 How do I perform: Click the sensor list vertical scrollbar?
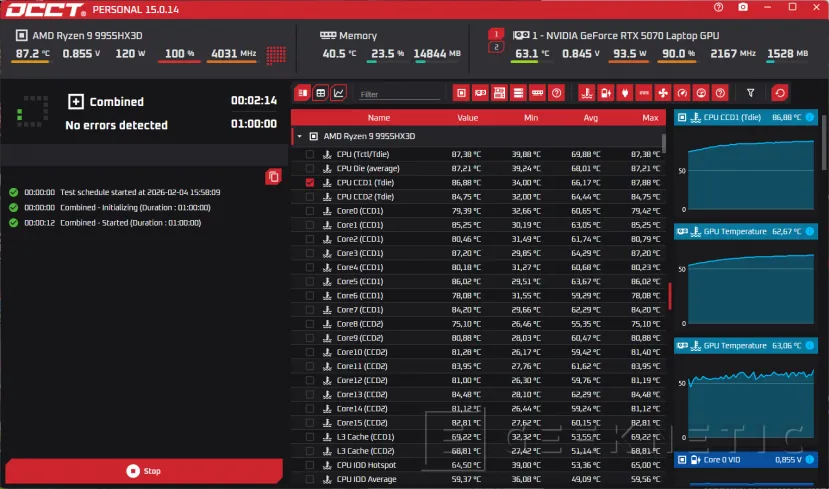(x=663, y=144)
